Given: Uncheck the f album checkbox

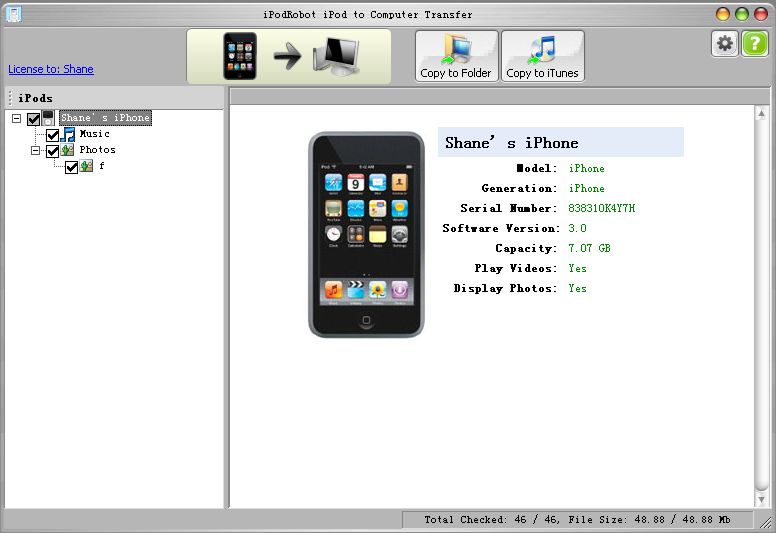Looking at the screenshot, I should click(x=72, y=167).
